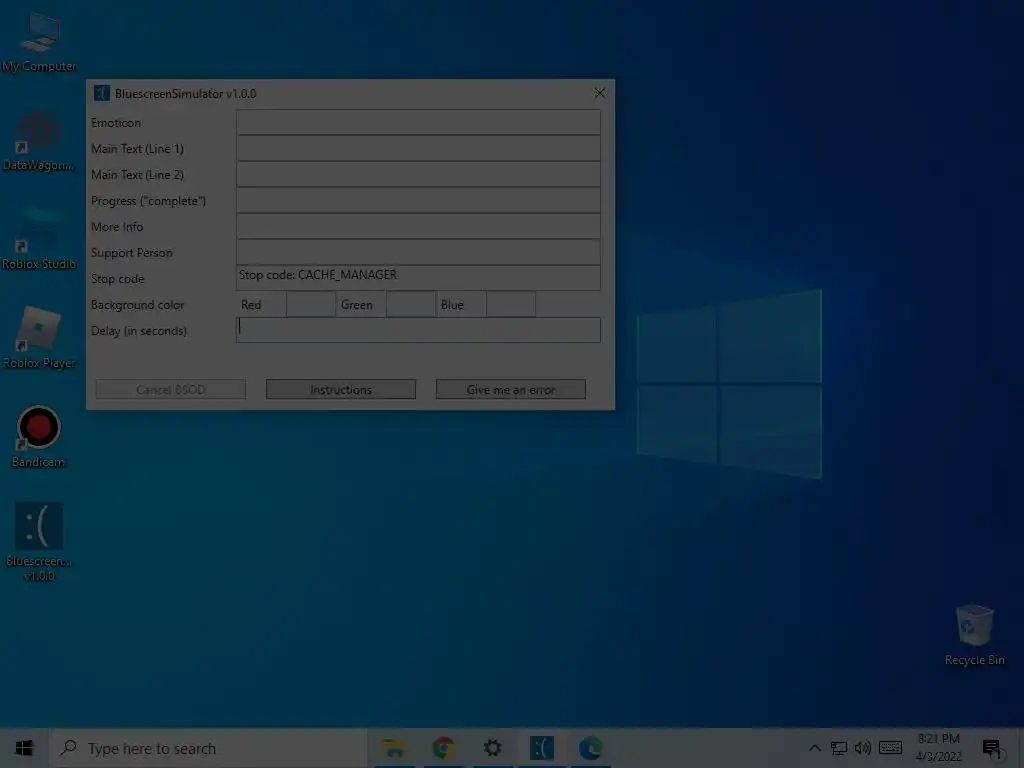Image resolution: width=1024 pixels, height=768 pixels.
Task: Close the BluescreenSimulator window
Action: tap(600, 93)
